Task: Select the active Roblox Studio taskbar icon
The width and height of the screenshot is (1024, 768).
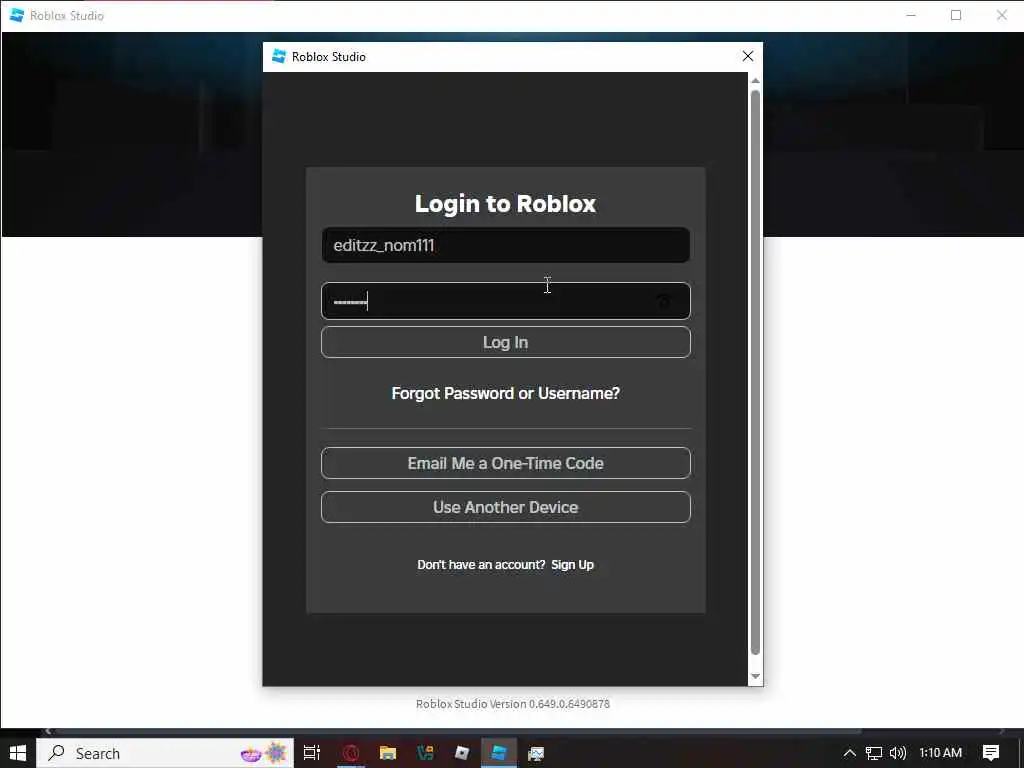Action: (499, 753)
